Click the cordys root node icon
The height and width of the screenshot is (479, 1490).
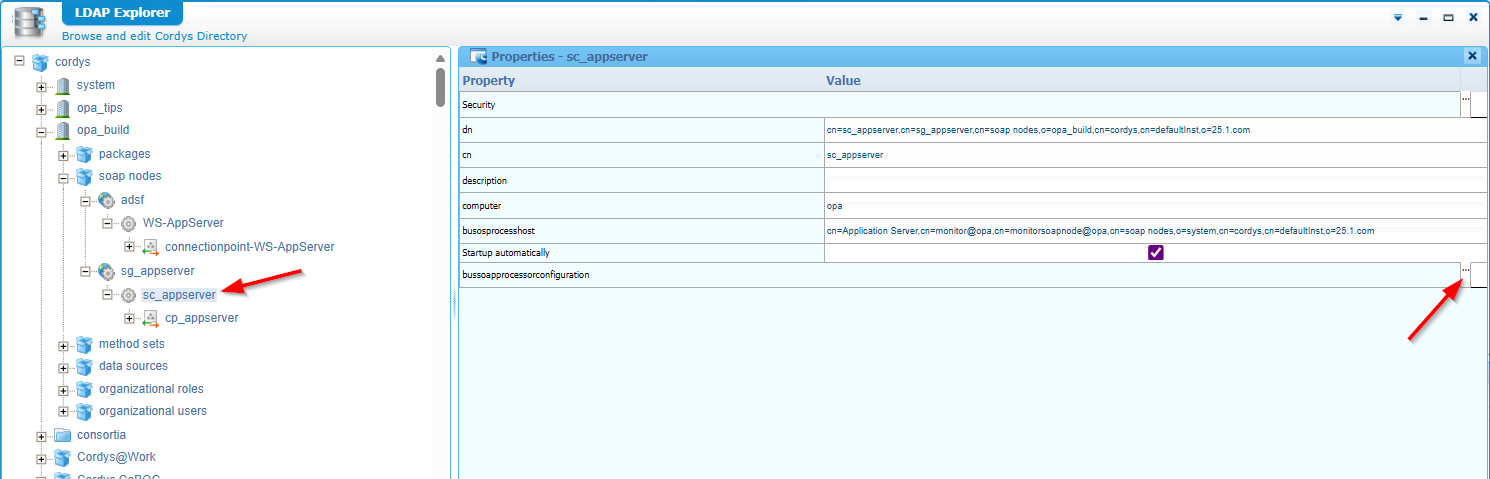click(x=40, y=62)
